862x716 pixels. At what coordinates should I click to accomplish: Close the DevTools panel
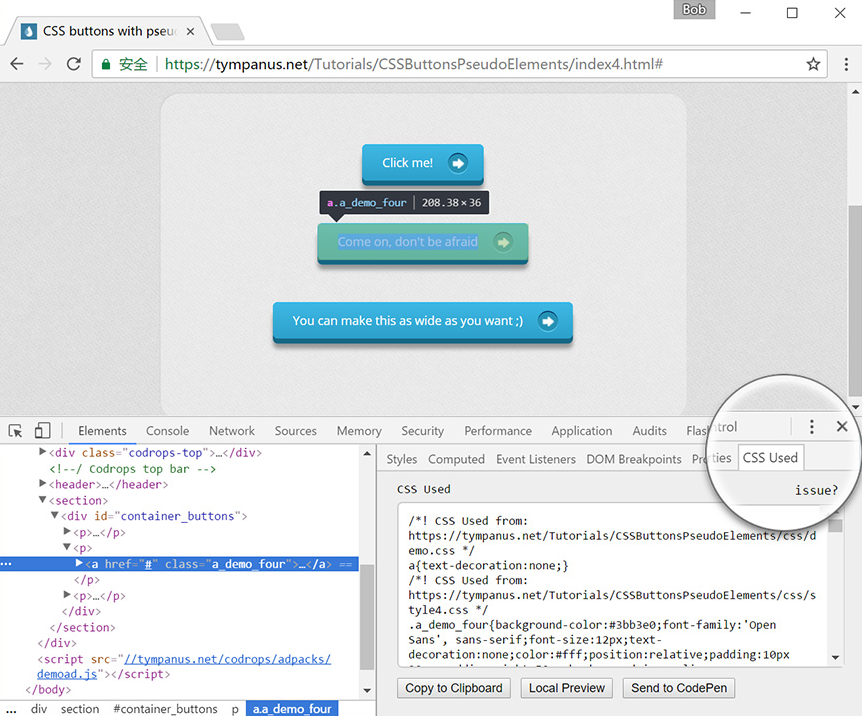pyautogui.click(x=842, y=427)
